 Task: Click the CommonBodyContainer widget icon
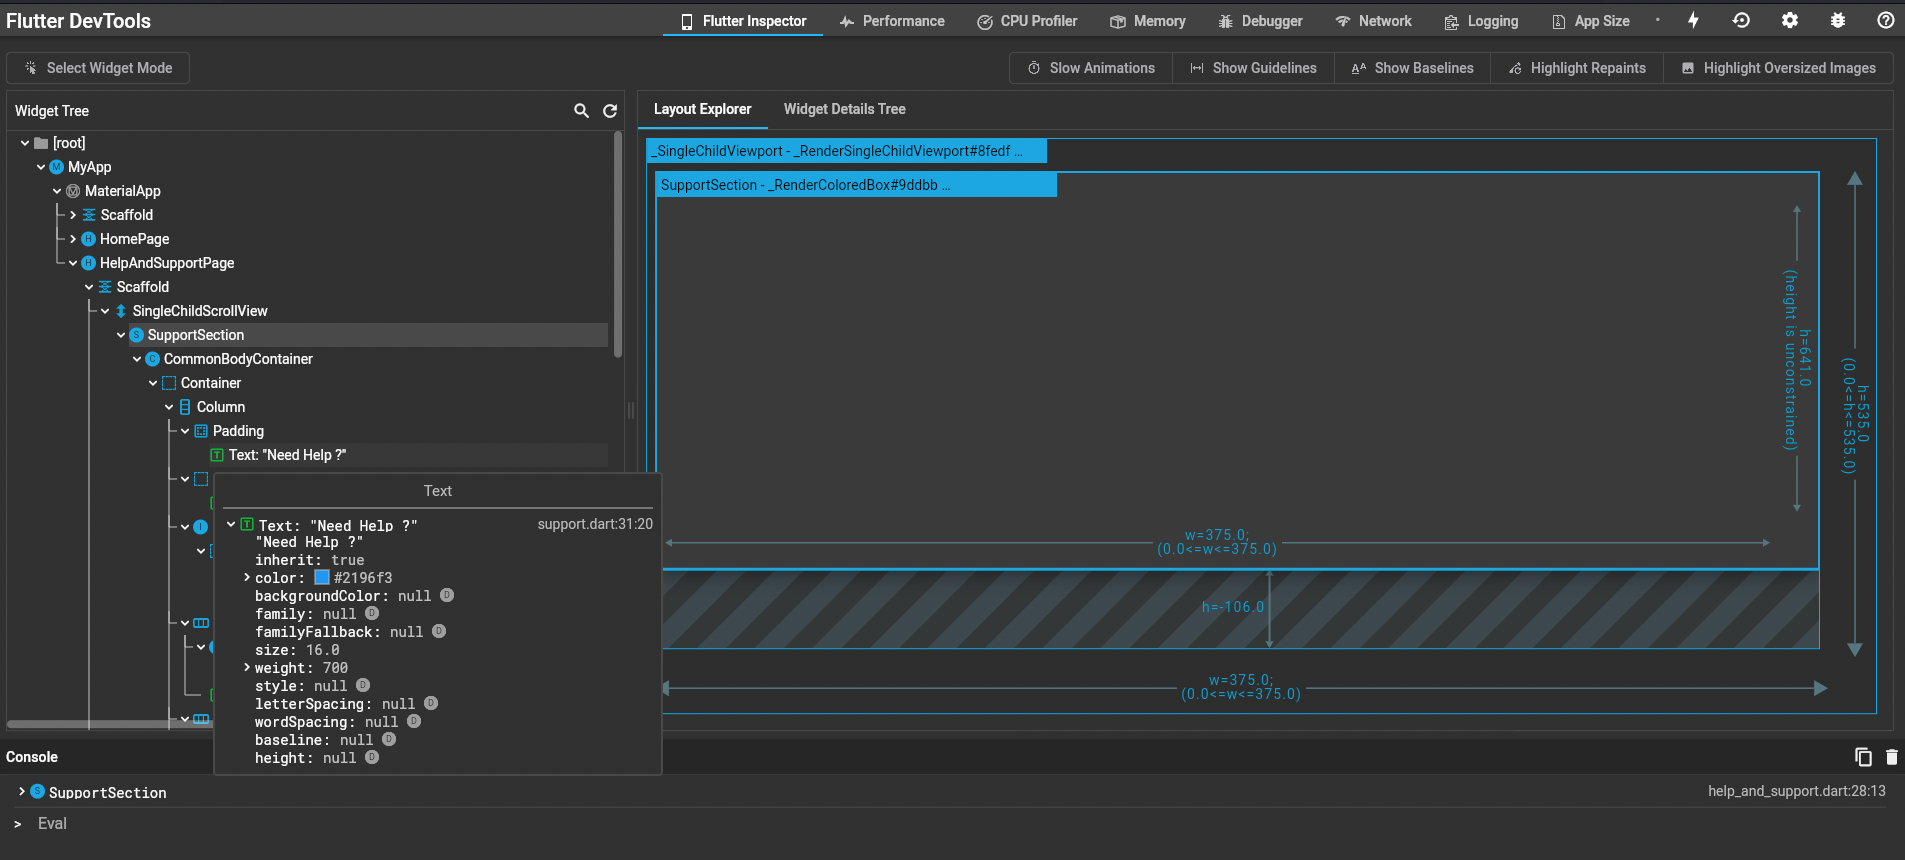coord(153,359)
